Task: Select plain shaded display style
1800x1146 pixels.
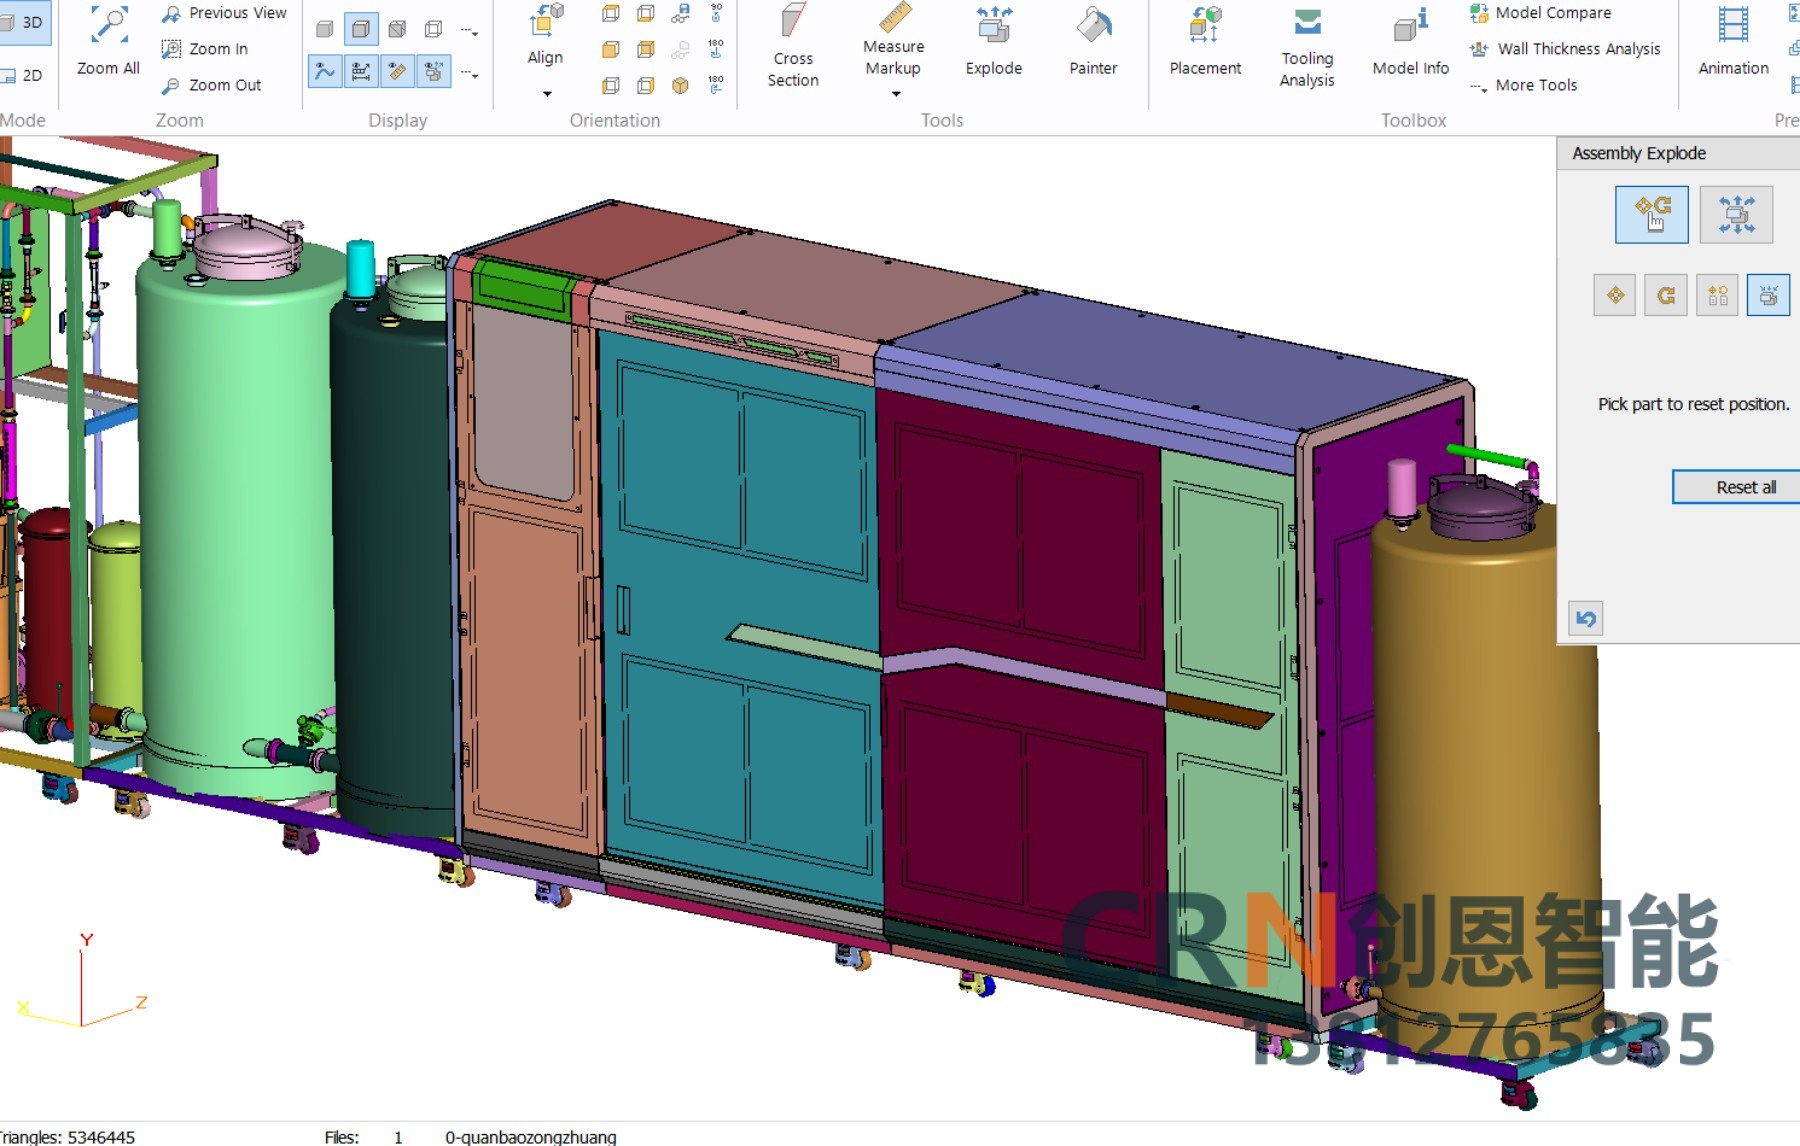Action: click(x=325, y=29)
